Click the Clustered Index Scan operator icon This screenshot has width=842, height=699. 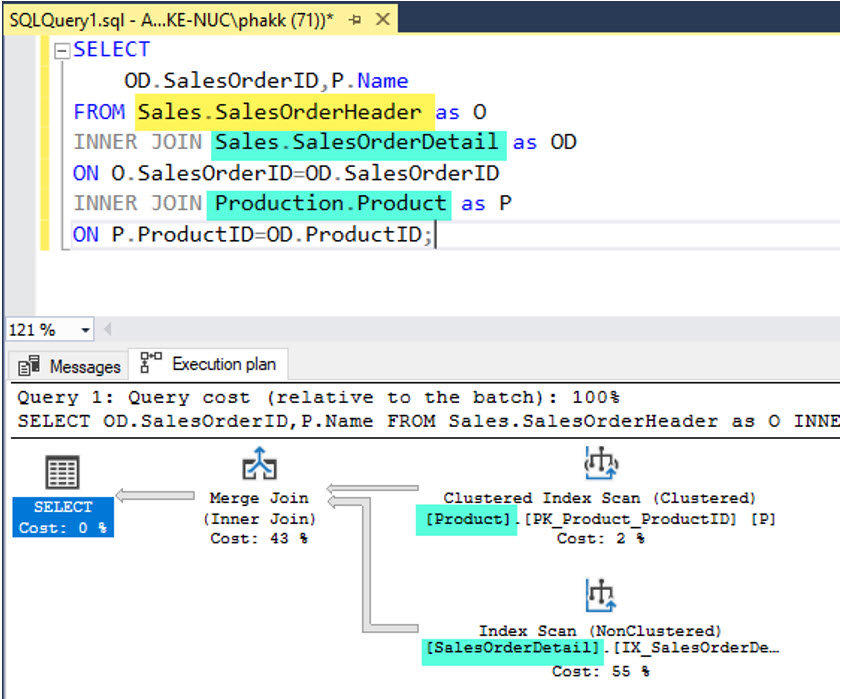[600, 463]
